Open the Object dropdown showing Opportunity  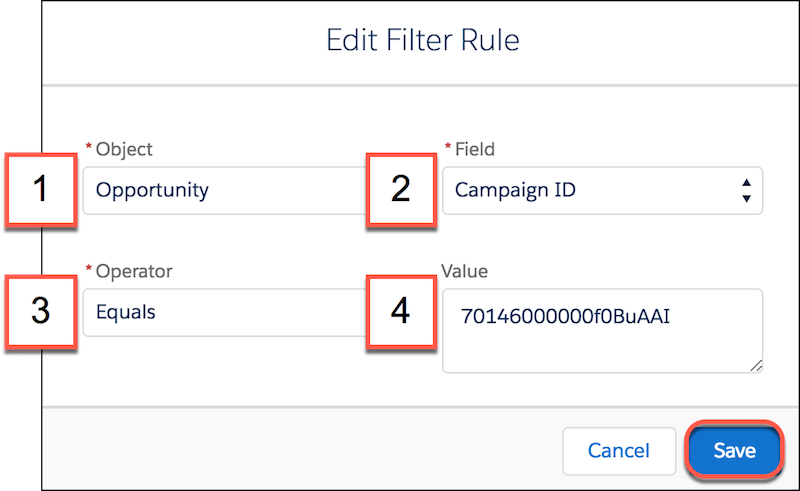click(224, 190)
